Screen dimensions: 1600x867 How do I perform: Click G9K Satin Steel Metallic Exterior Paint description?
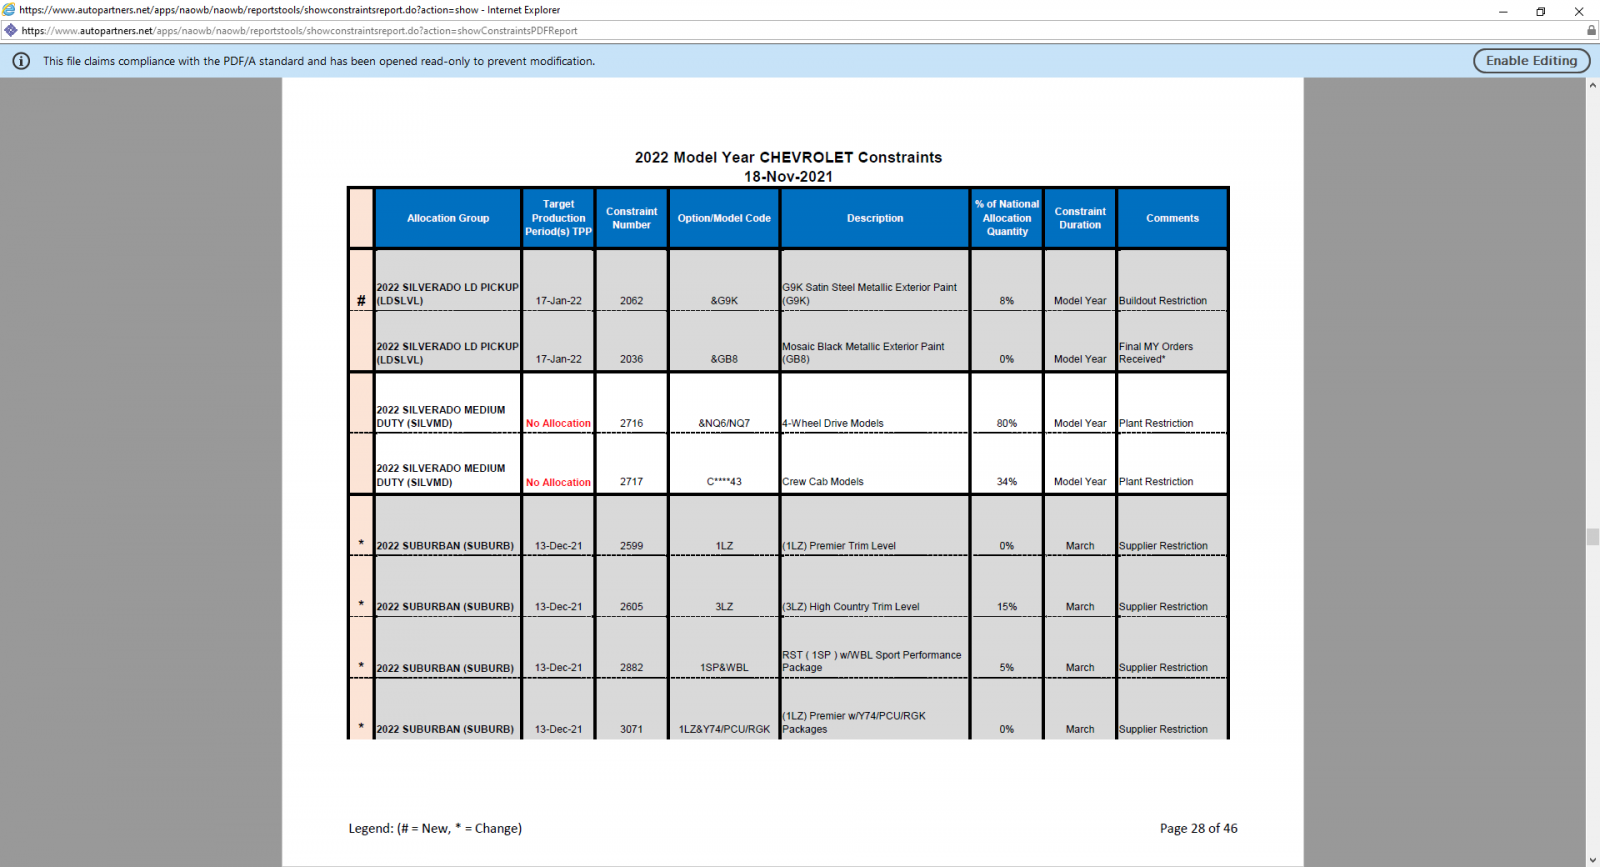(869, 294)
